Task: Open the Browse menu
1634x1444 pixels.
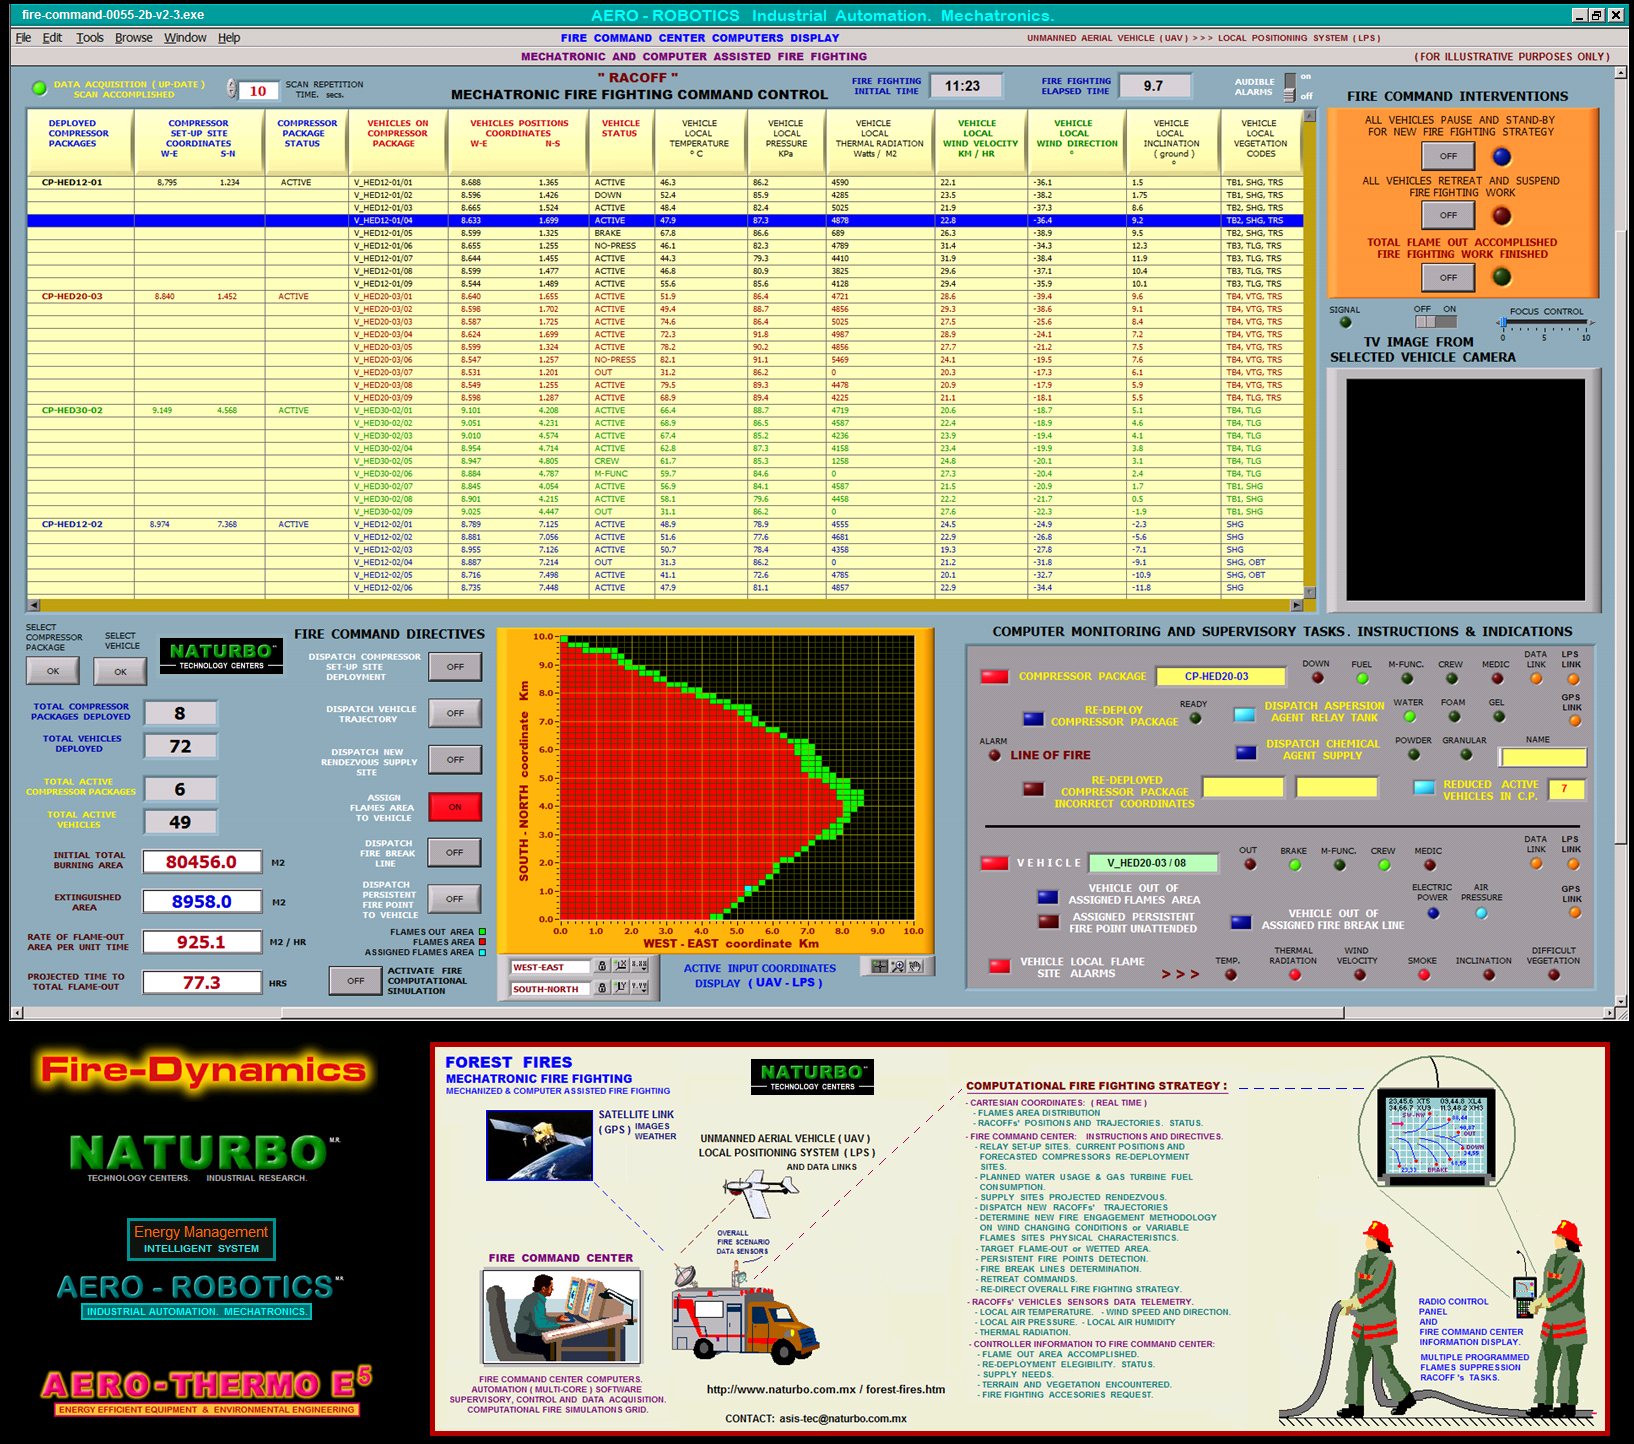Action: point(134,38)
